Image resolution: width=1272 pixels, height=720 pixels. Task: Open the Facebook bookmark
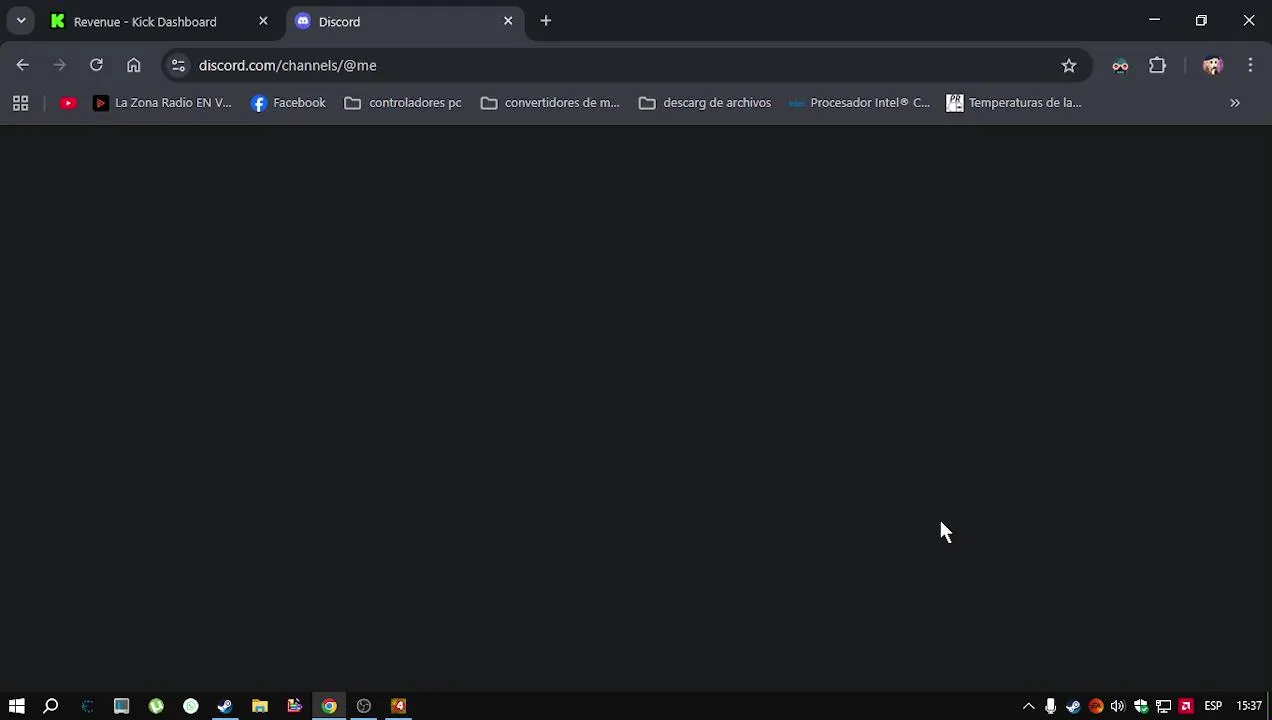288,103
